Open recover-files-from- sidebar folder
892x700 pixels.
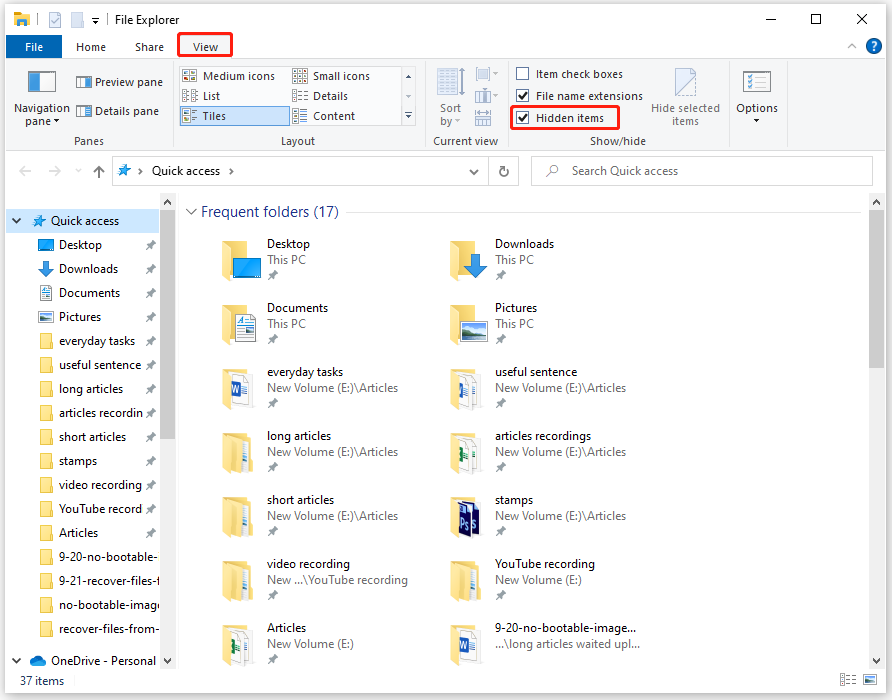pos(108,629)
